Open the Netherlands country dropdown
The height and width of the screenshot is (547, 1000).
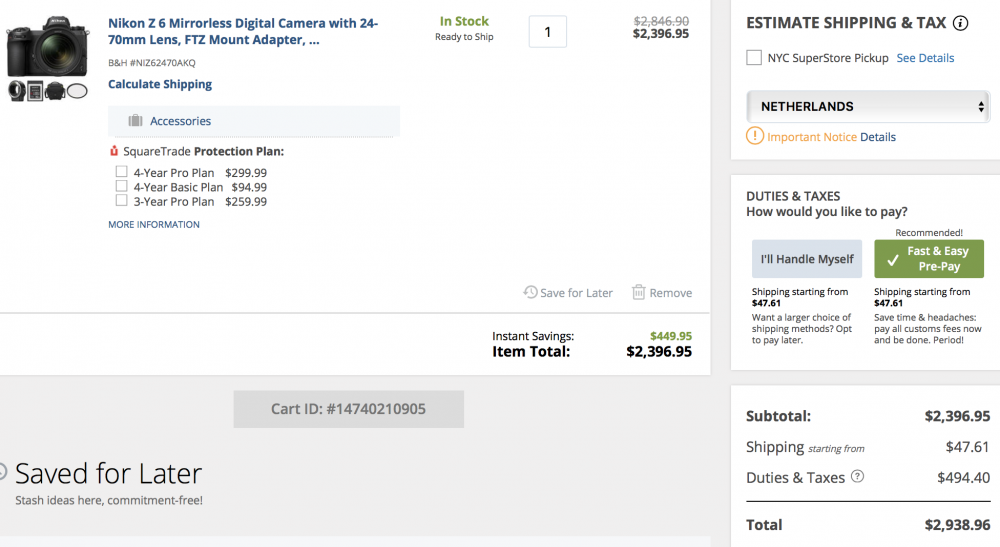[x=867, y=106]
